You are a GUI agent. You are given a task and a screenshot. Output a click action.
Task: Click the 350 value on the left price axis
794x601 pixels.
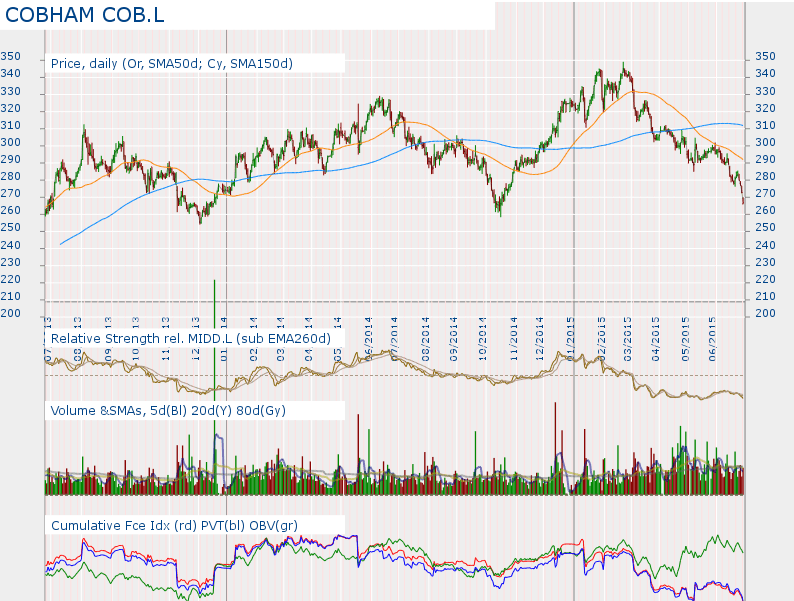tap(11, 56)
